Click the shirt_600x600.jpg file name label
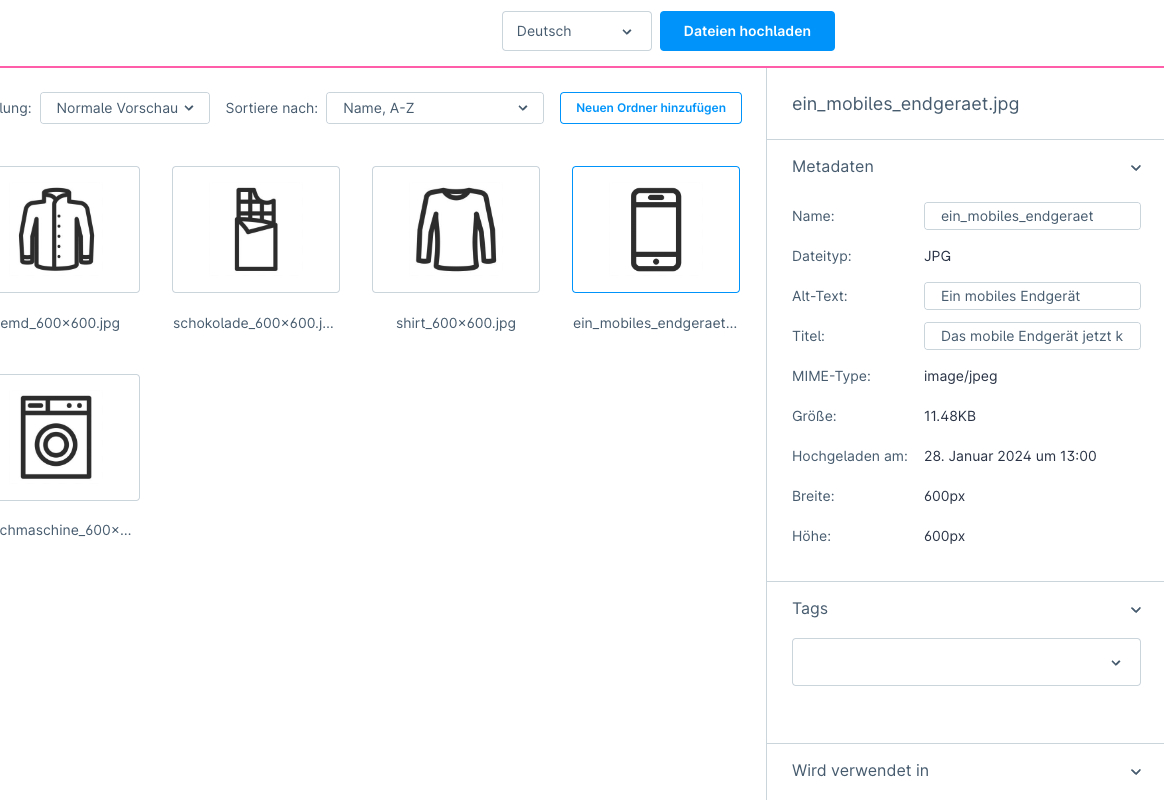 455,323
